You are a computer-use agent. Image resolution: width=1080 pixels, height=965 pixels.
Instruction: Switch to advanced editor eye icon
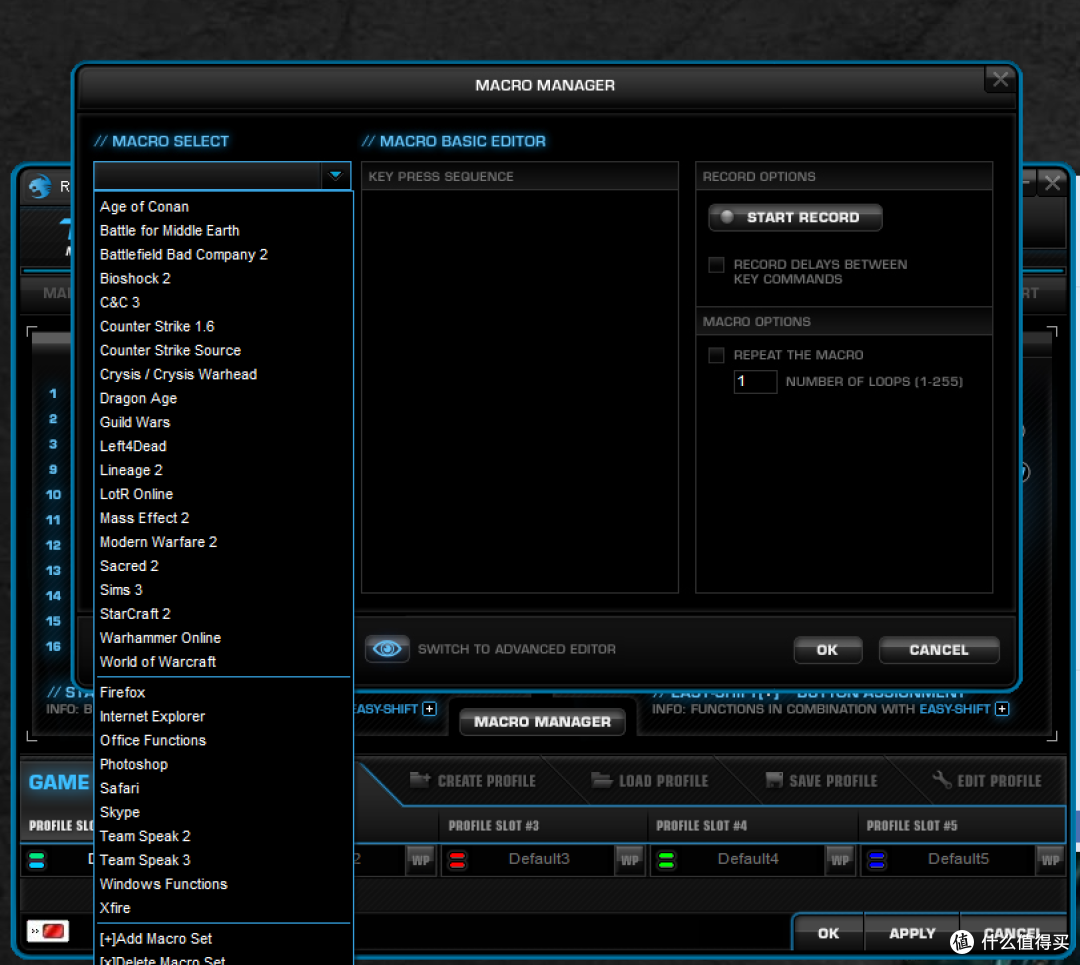pos(387,649)
